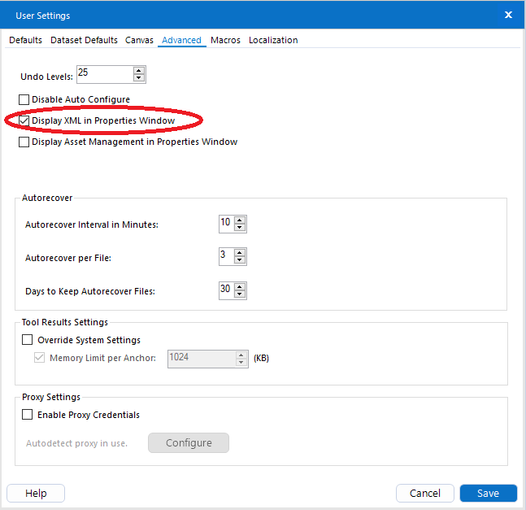Click into the Undo Levels field
The image size is (526, 510).
tap(105, 74)
